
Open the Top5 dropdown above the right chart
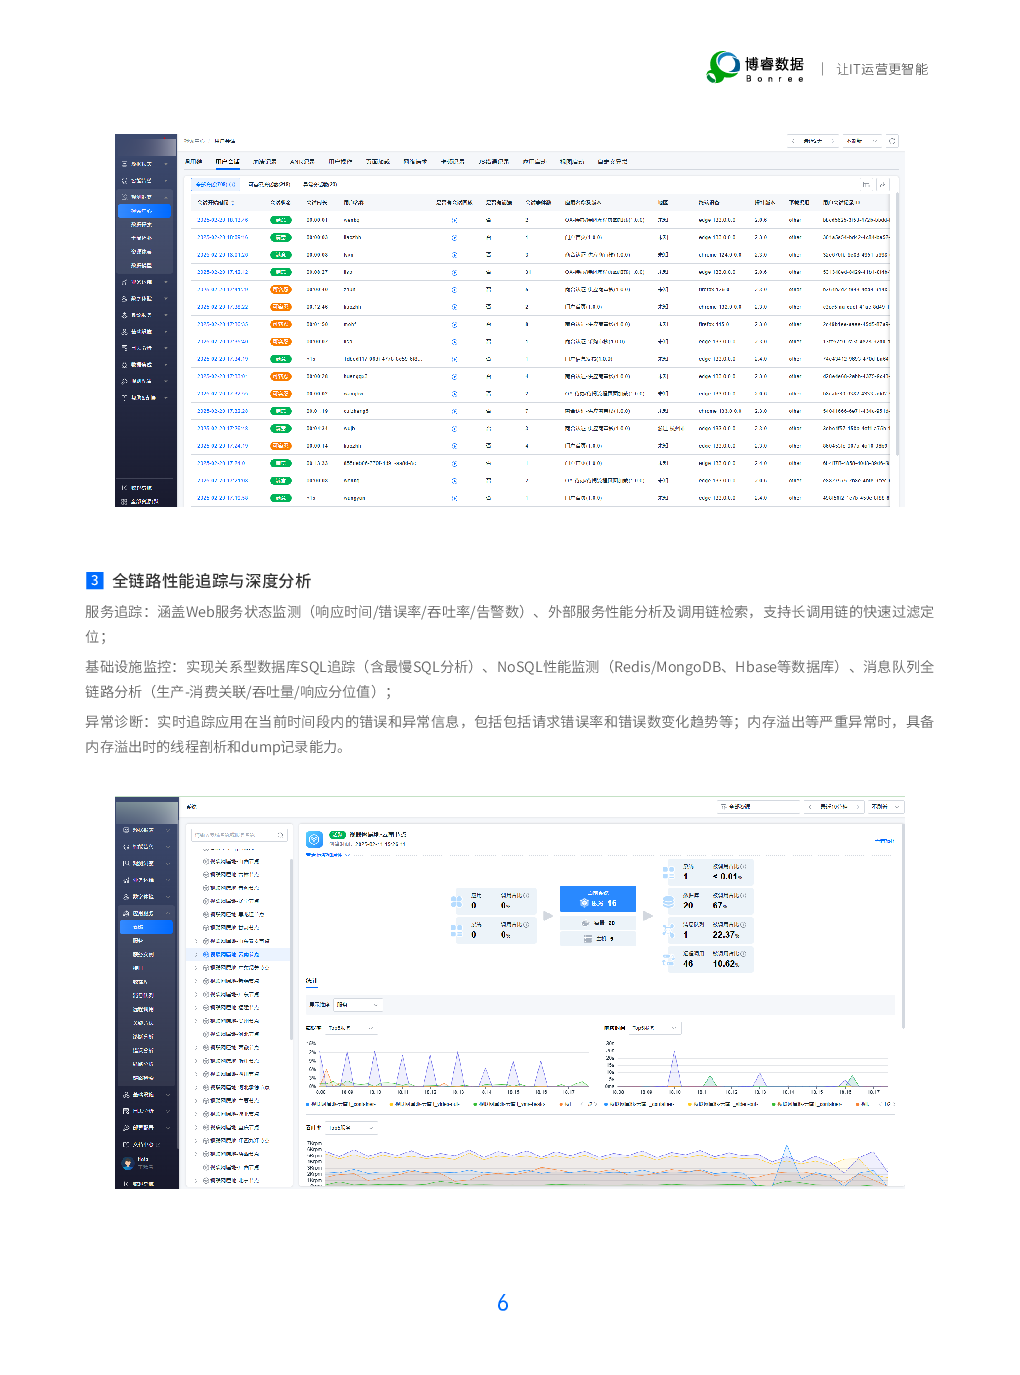click(x=655, y=1028)
